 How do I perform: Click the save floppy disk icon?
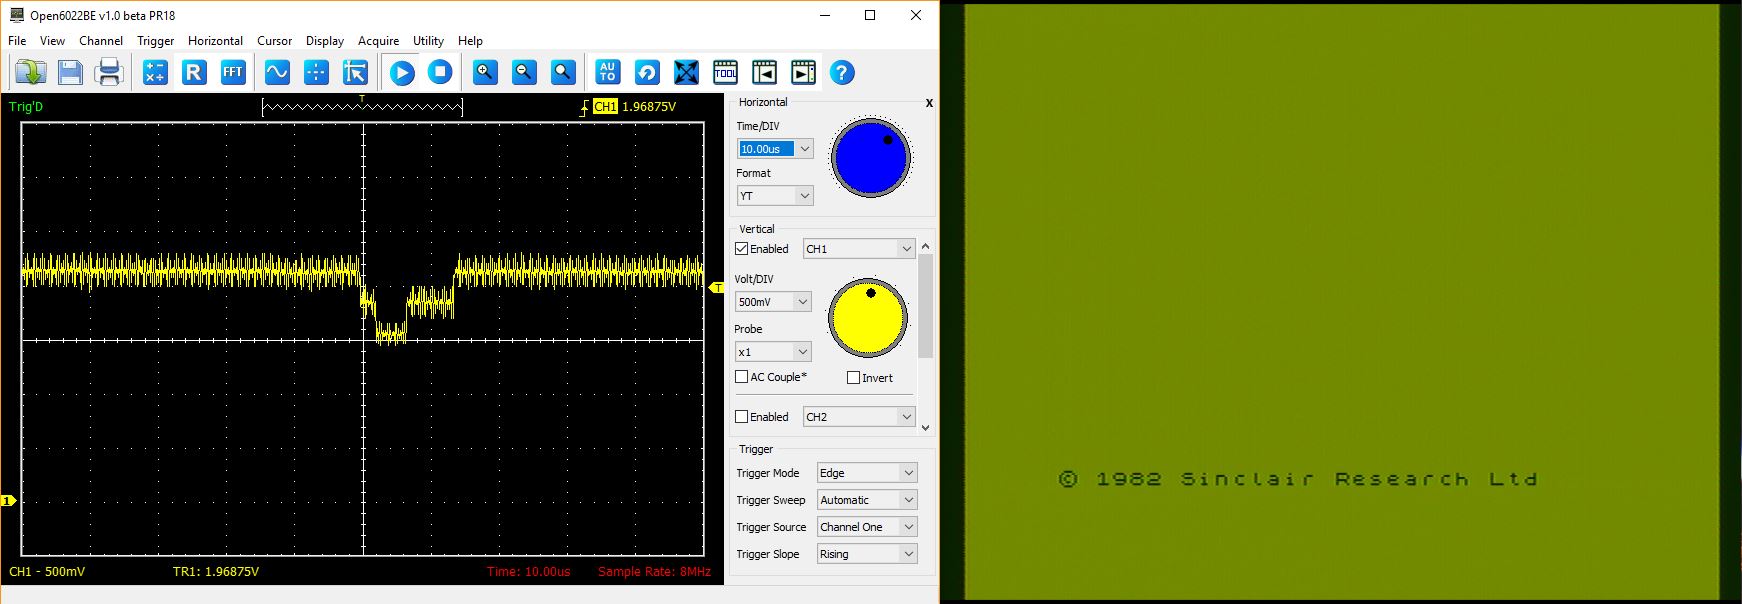(x=70, y=72)
